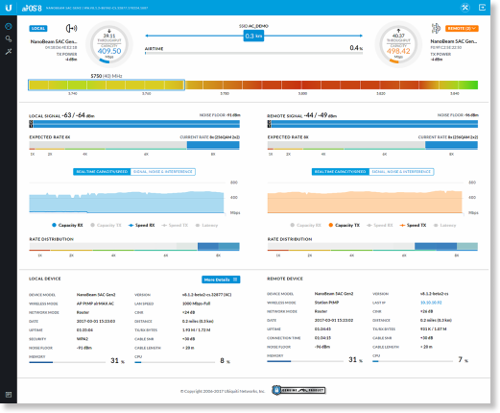
Task: Click the logout icon in top bar
Action: 482,7
